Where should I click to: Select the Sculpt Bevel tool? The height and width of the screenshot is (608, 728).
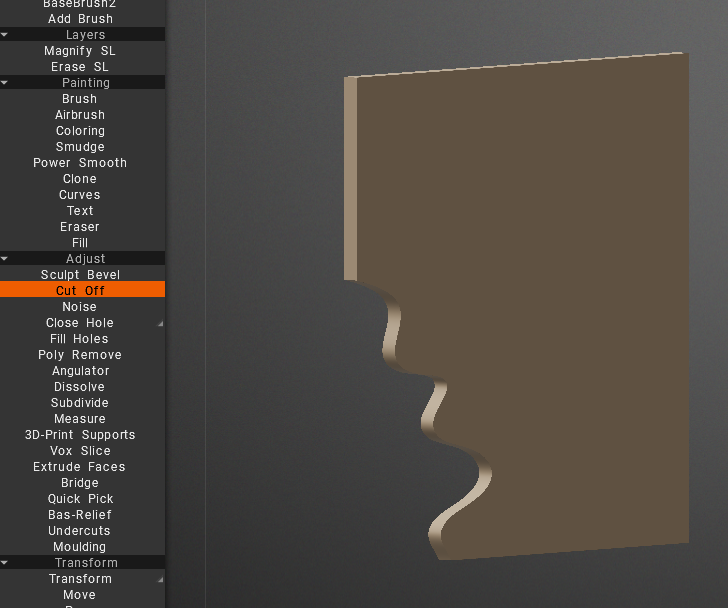80,275
